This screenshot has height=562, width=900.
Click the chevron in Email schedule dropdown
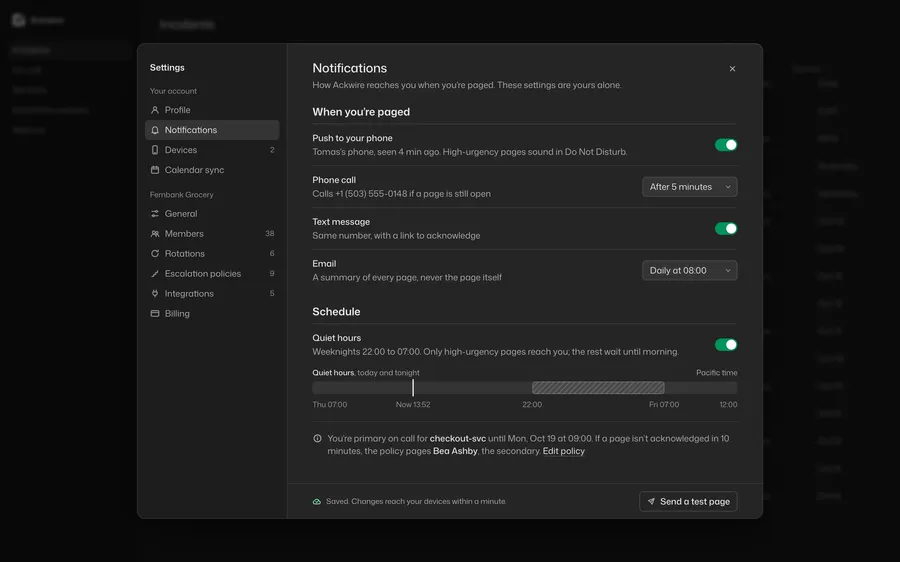728,270
